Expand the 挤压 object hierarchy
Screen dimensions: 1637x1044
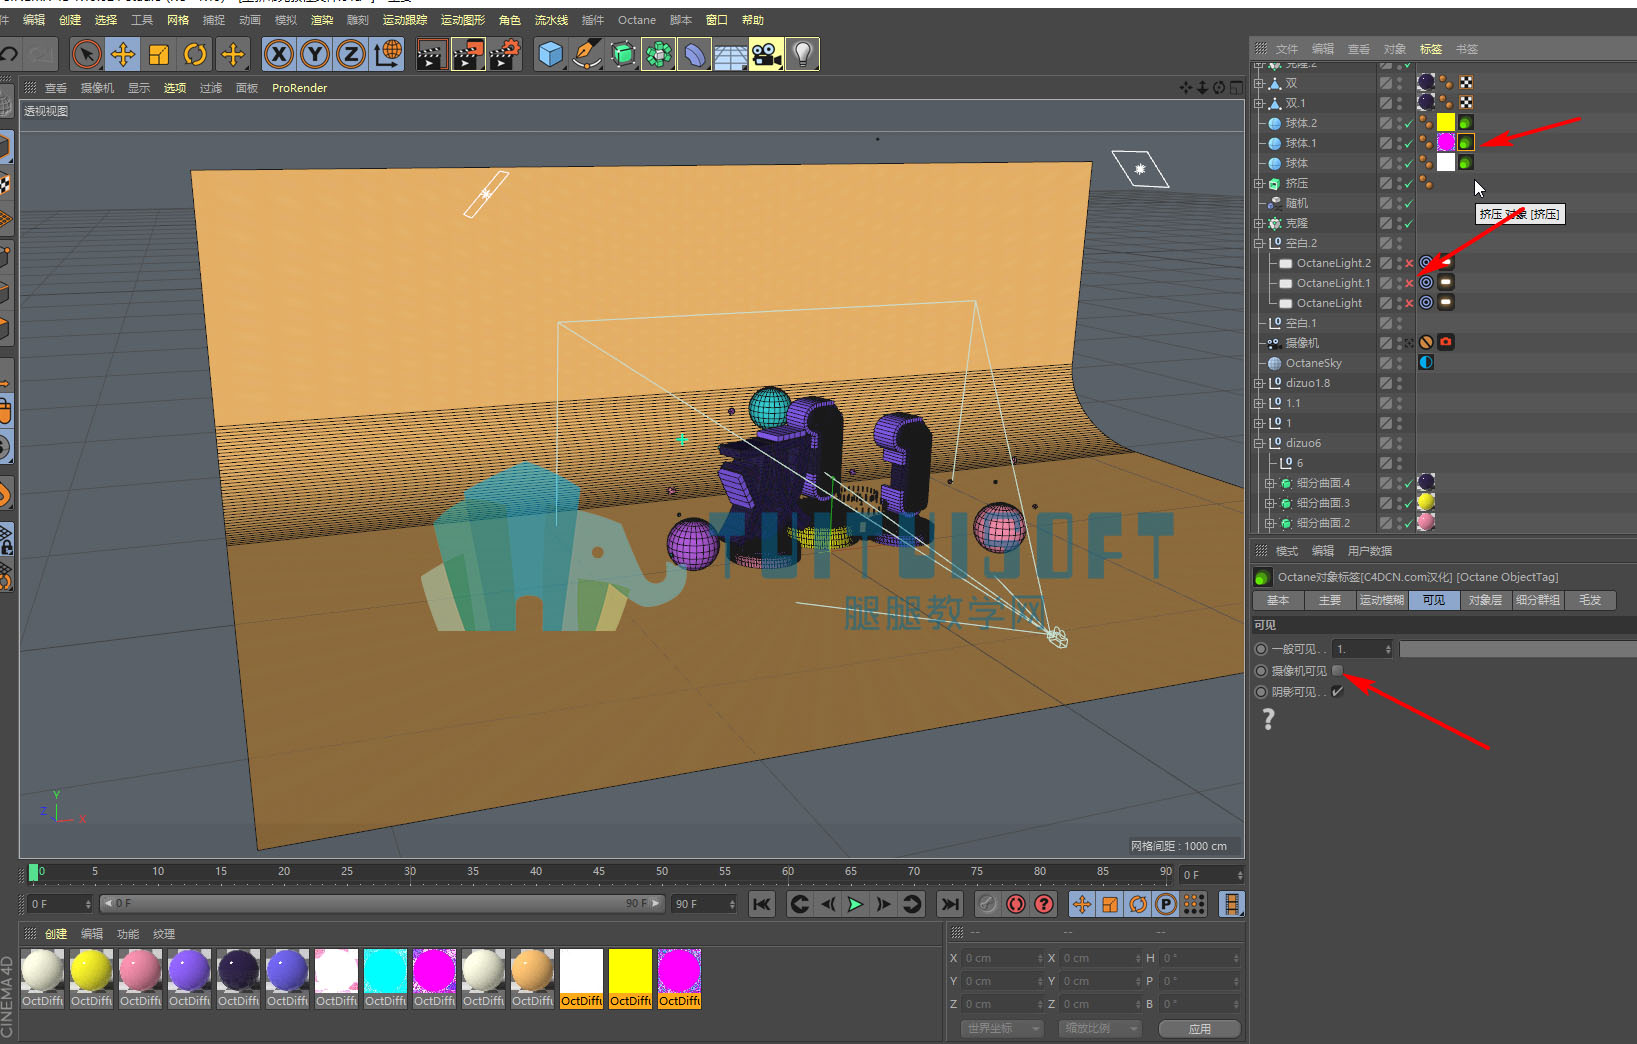coord(1259,183)
